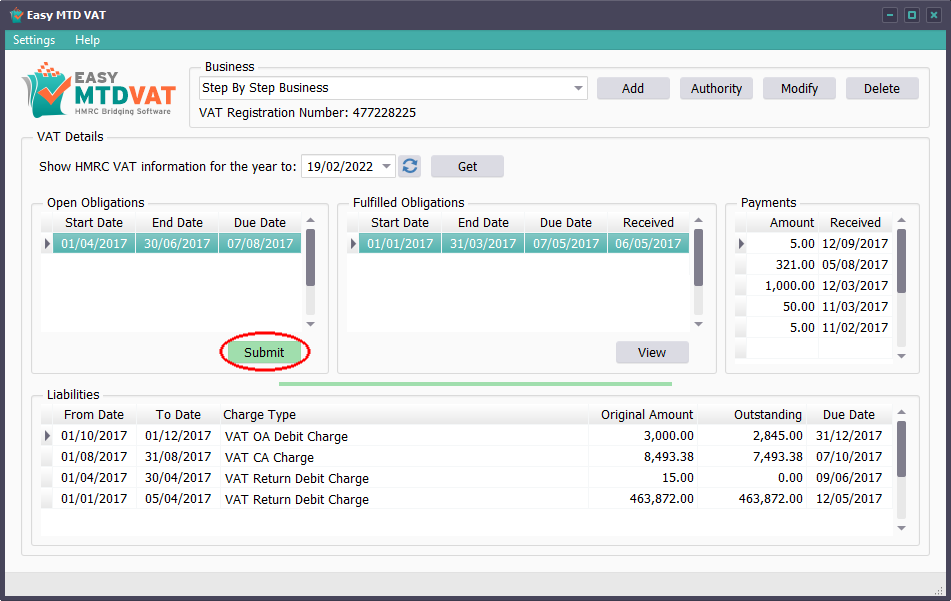Viewport: 951px width, 601px height.
Task: Select fulfilled obligation start 01/01/2017
Action: click(400, 244)
